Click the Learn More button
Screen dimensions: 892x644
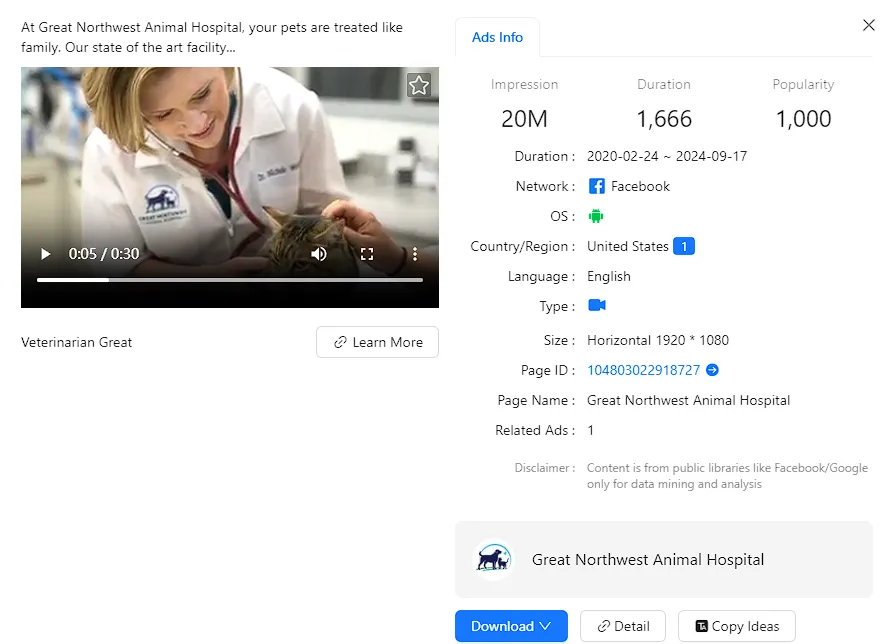(377, 342)
